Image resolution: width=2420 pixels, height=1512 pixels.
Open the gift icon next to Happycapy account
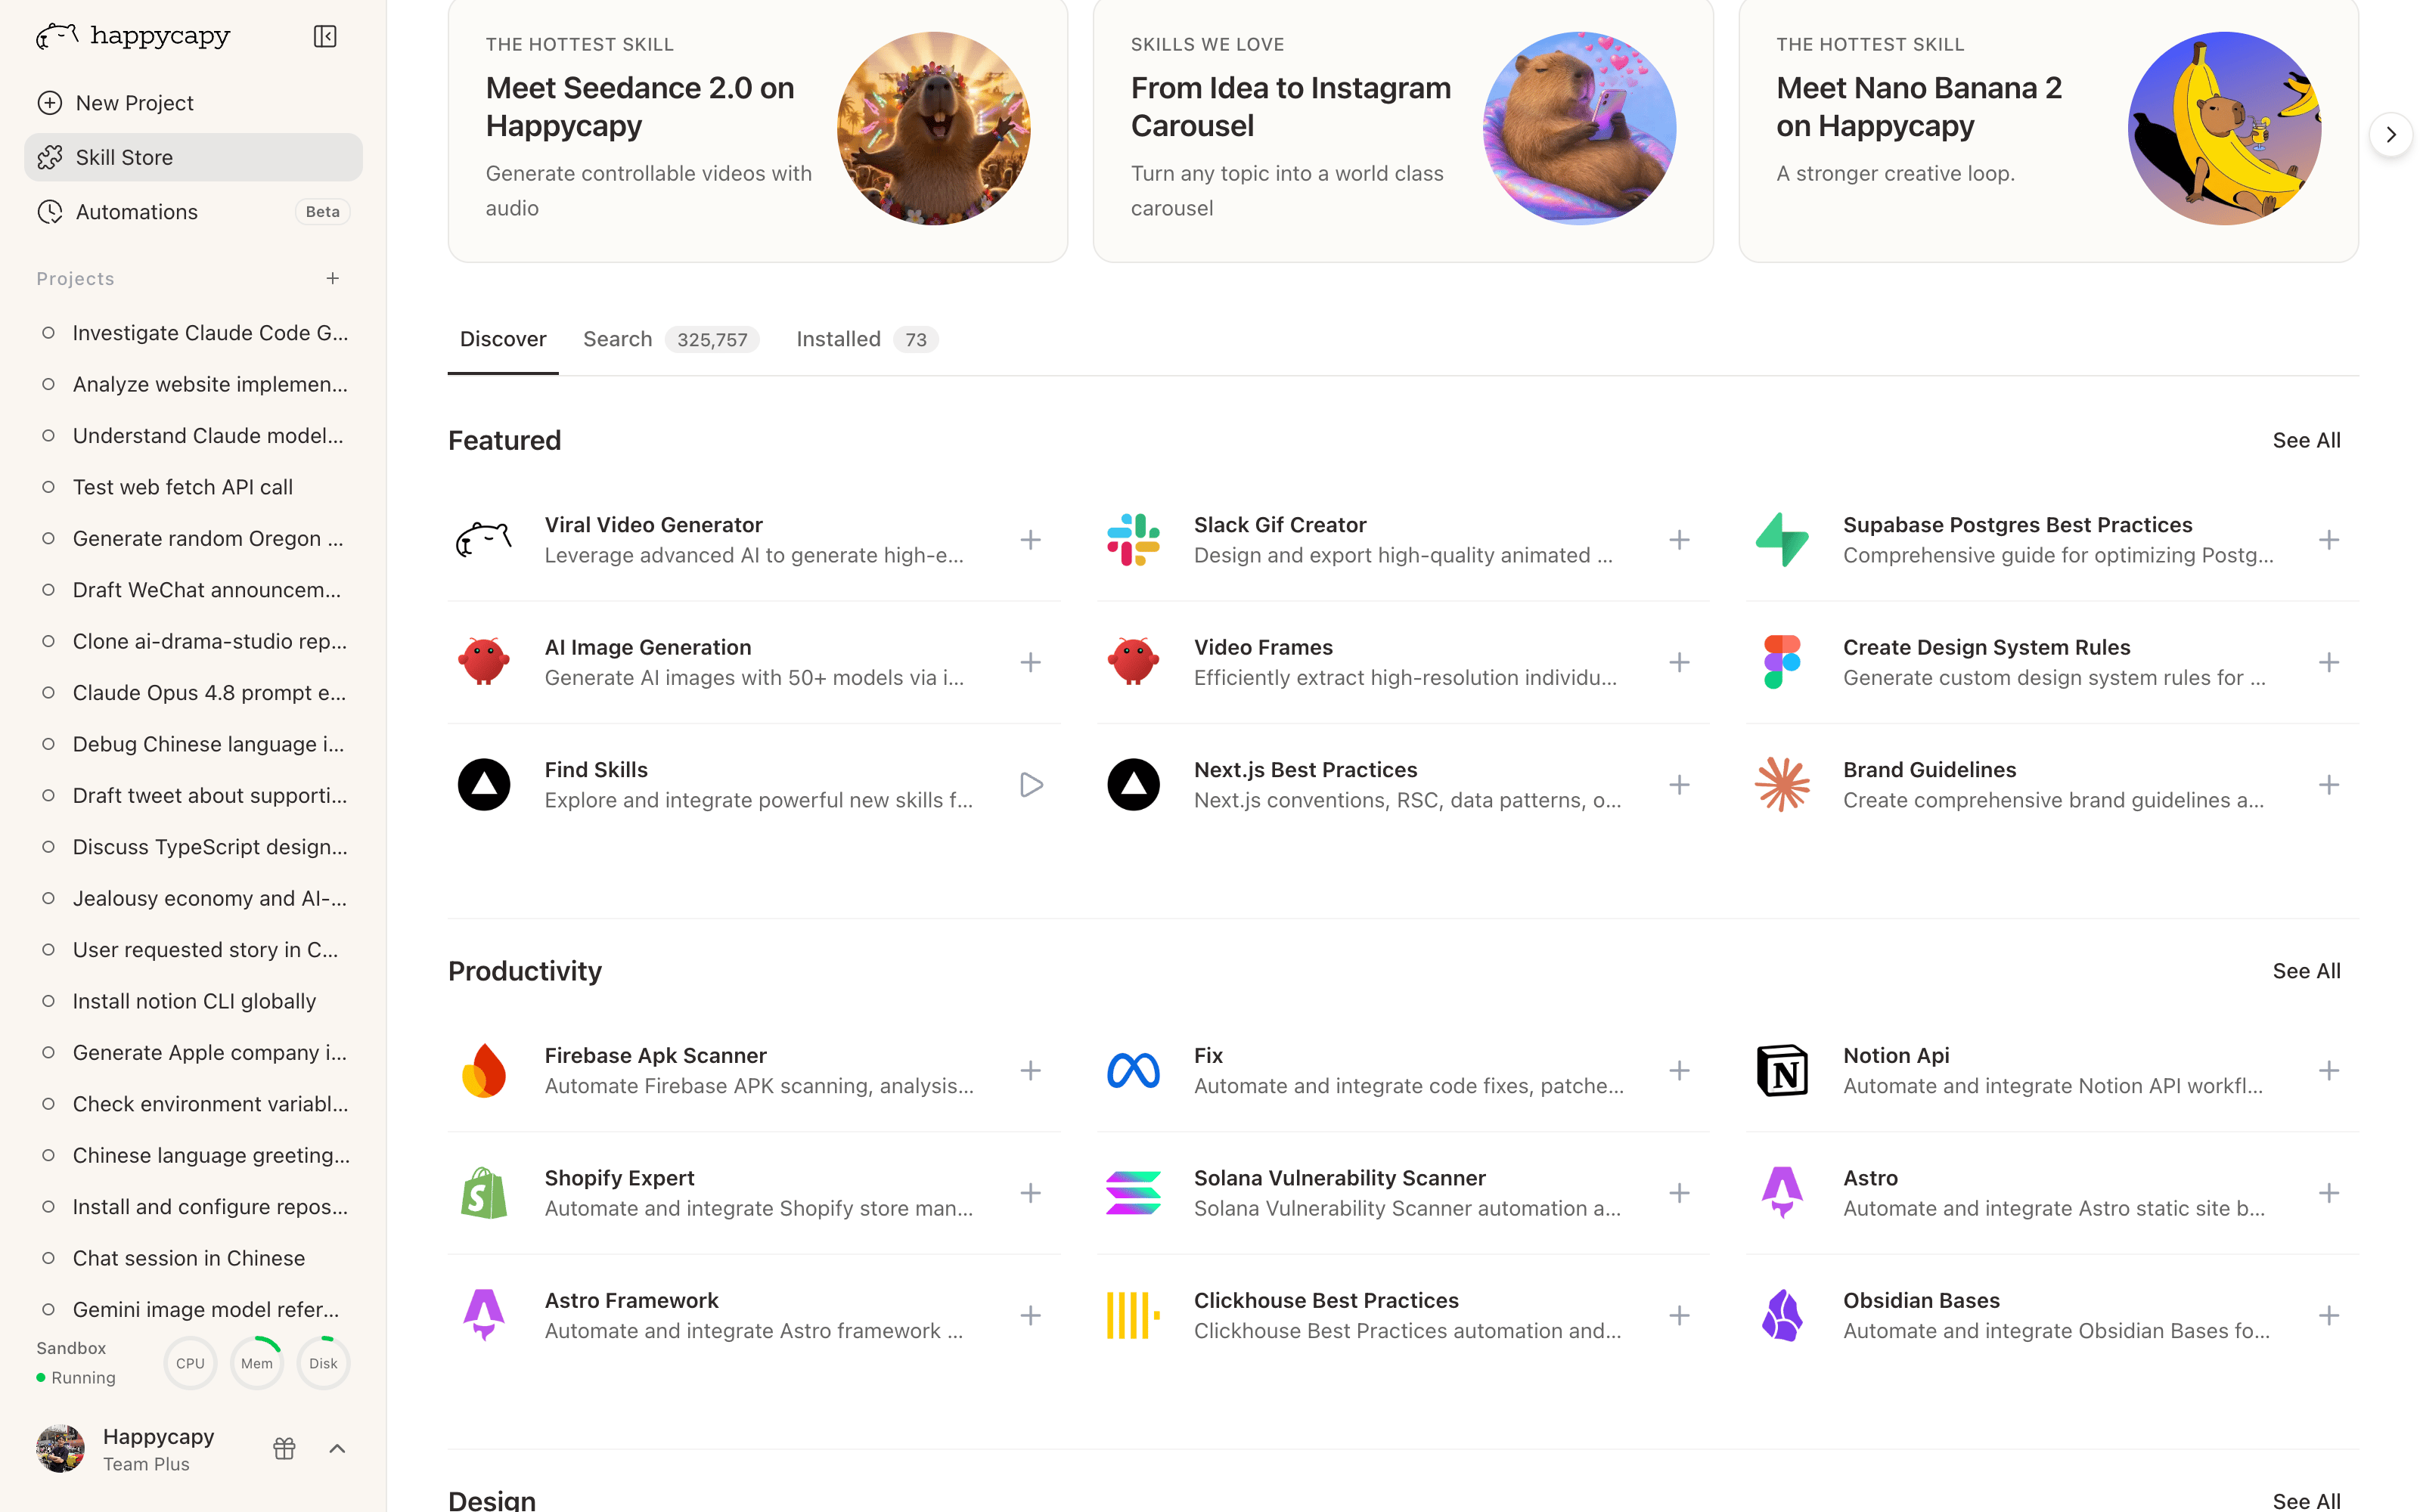[x=284, y=1448]
